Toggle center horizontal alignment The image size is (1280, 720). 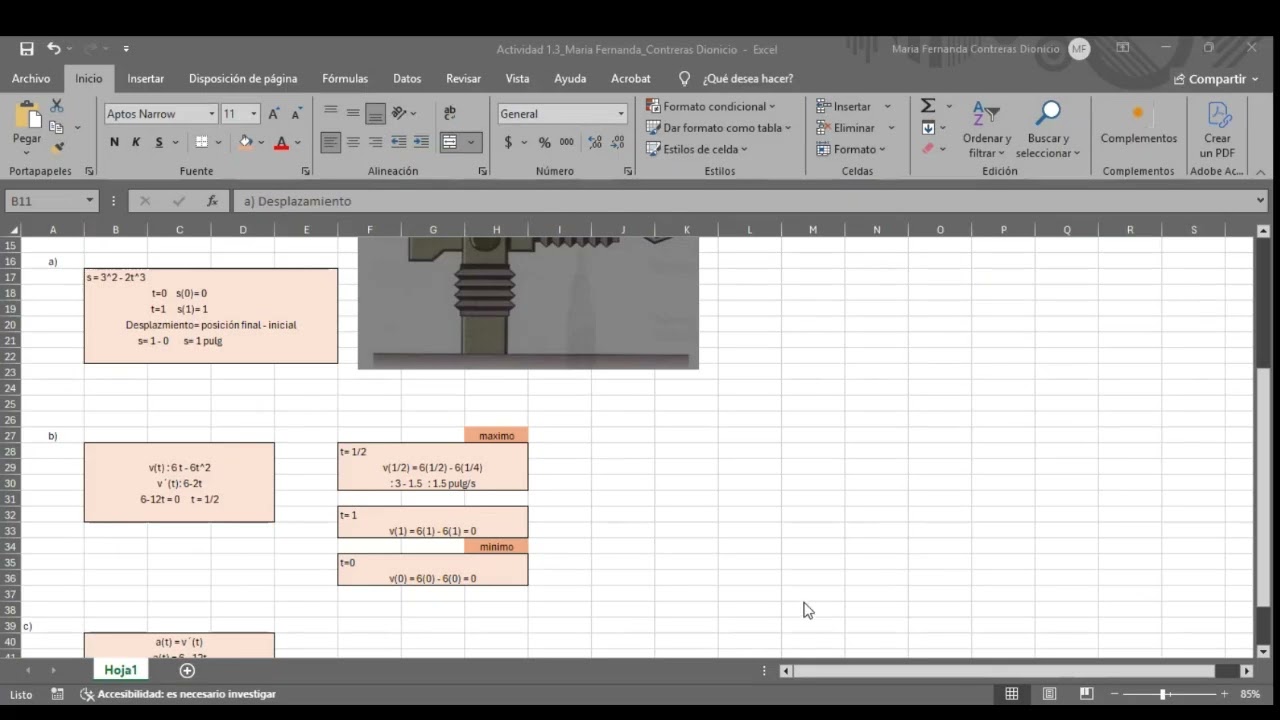353,142
